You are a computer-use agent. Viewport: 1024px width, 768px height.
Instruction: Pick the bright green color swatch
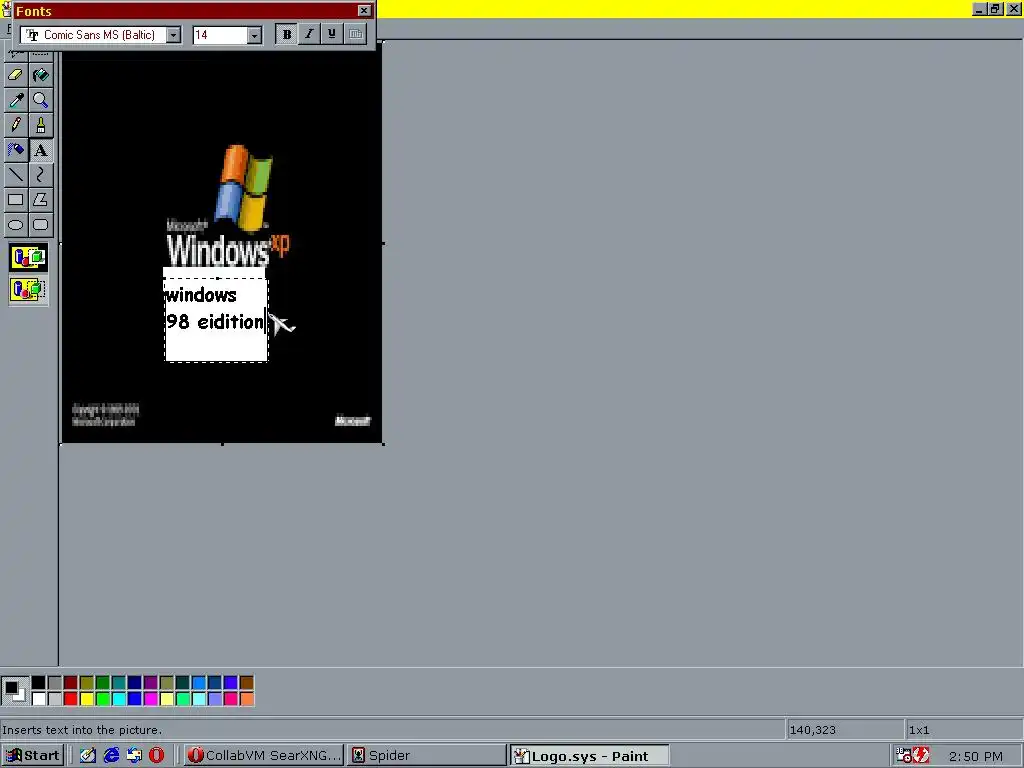click(103, 699)
